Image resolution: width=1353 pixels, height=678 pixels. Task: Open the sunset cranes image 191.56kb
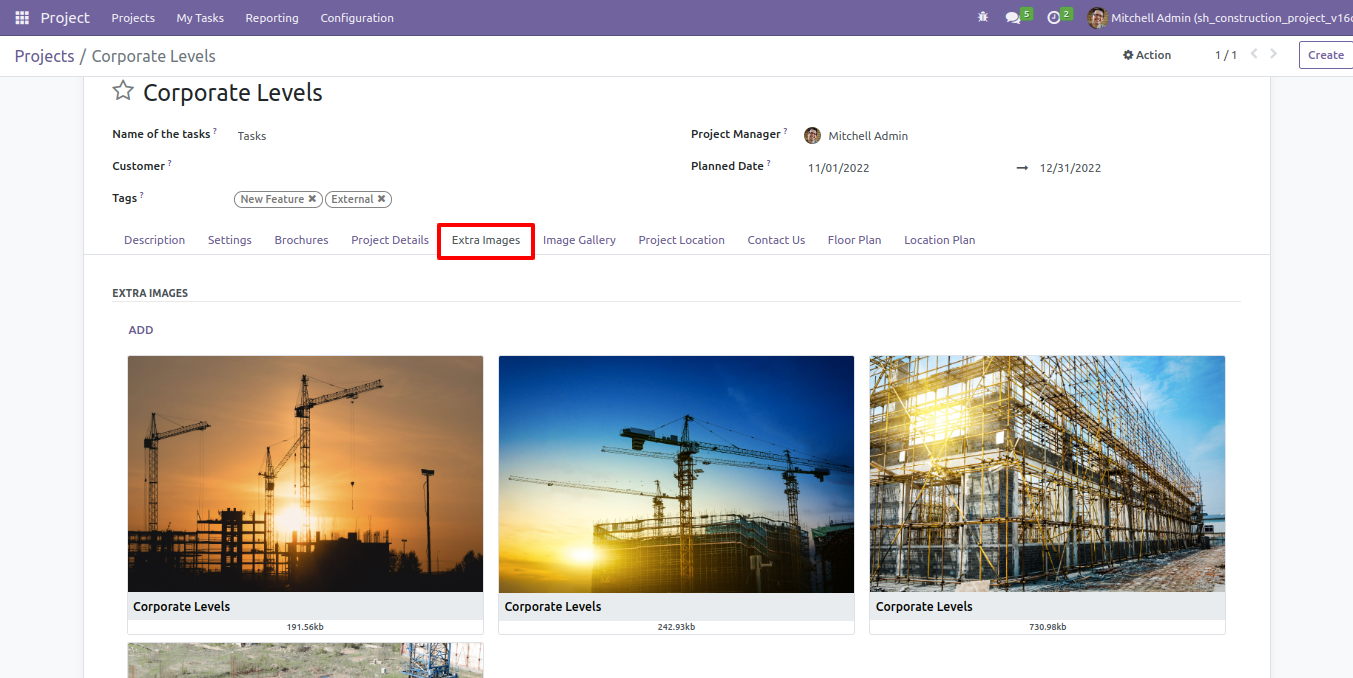click(x=305, y=474)
